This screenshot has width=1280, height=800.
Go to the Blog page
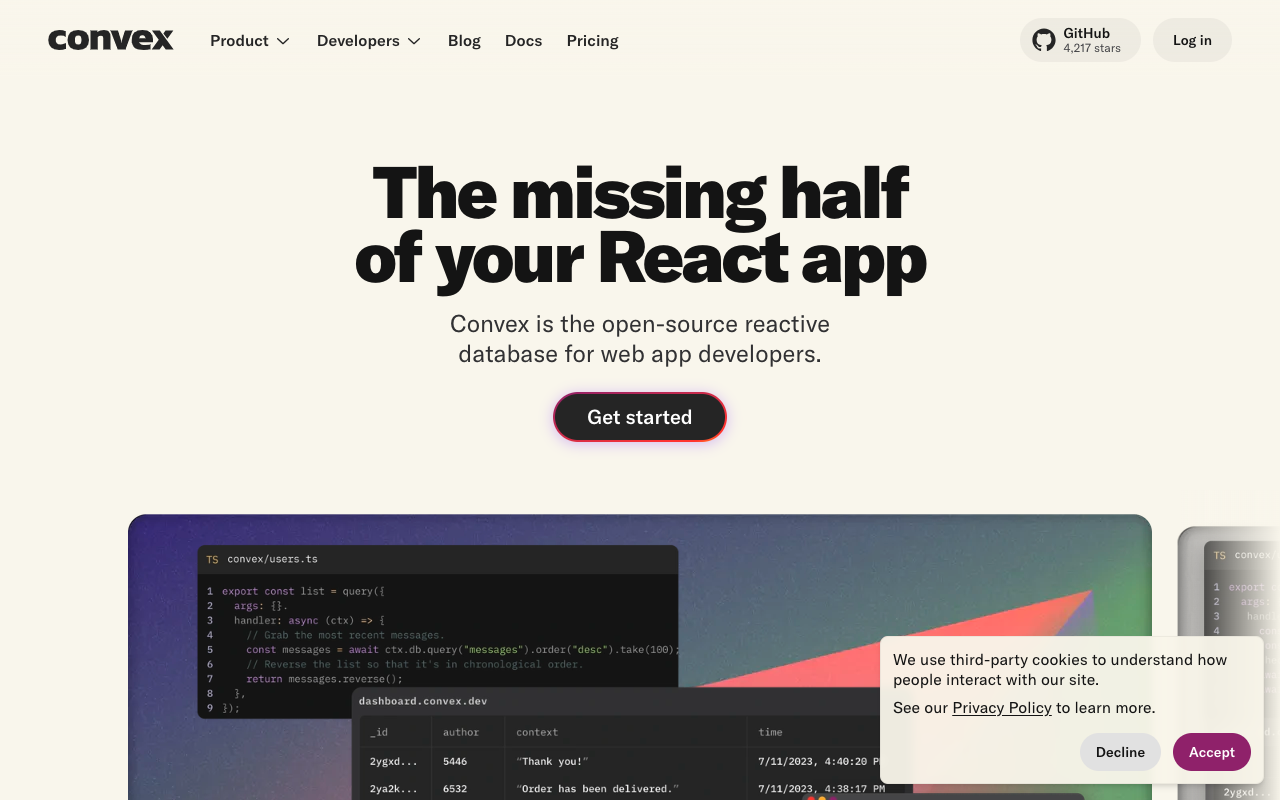click(464, 41)
